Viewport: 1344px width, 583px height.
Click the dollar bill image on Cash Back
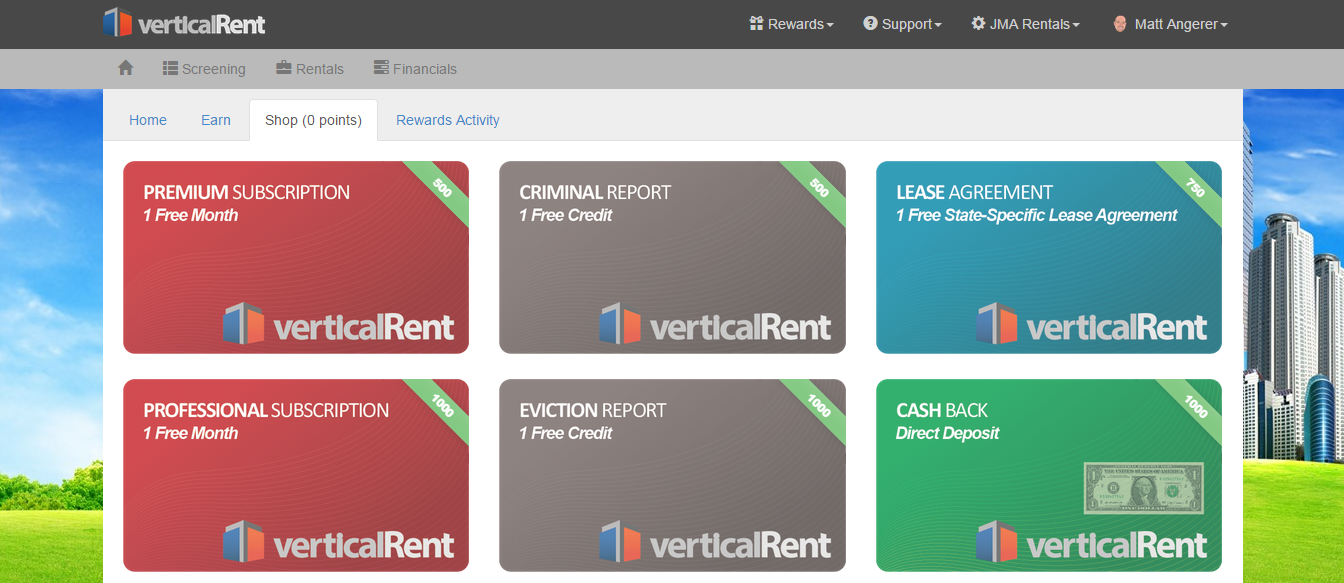tap(1144, 488)
